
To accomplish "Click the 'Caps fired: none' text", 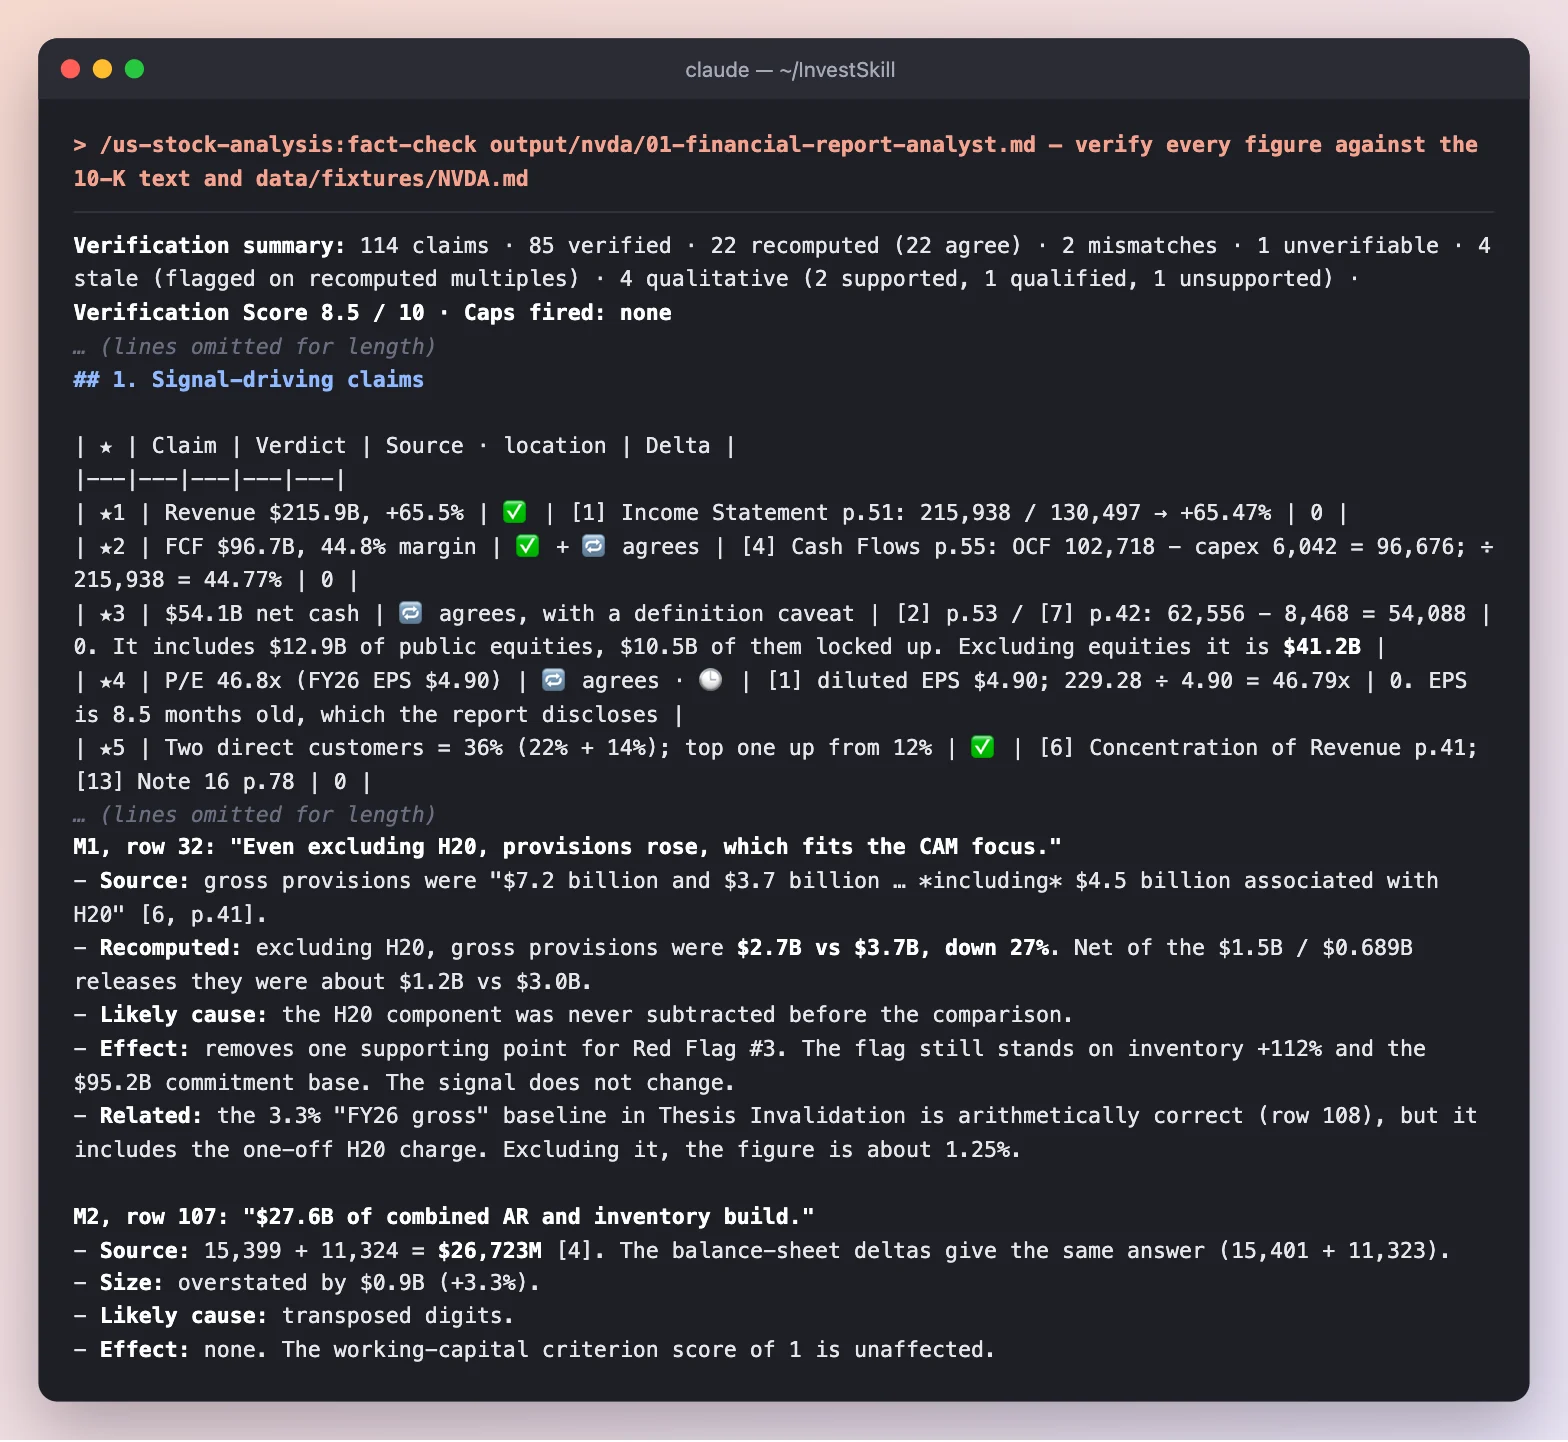I will 568,313.
